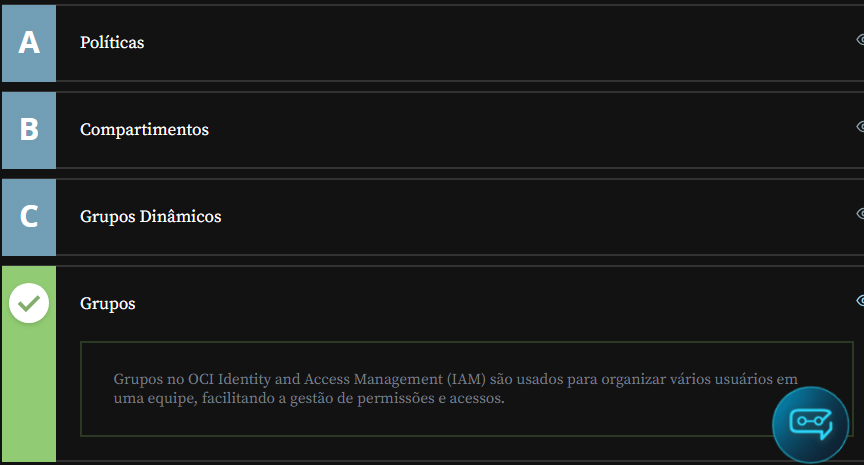Click the letter C answer badge
Image resolution: width=864 pixels, height=465 pixels.
click(28, 216)
